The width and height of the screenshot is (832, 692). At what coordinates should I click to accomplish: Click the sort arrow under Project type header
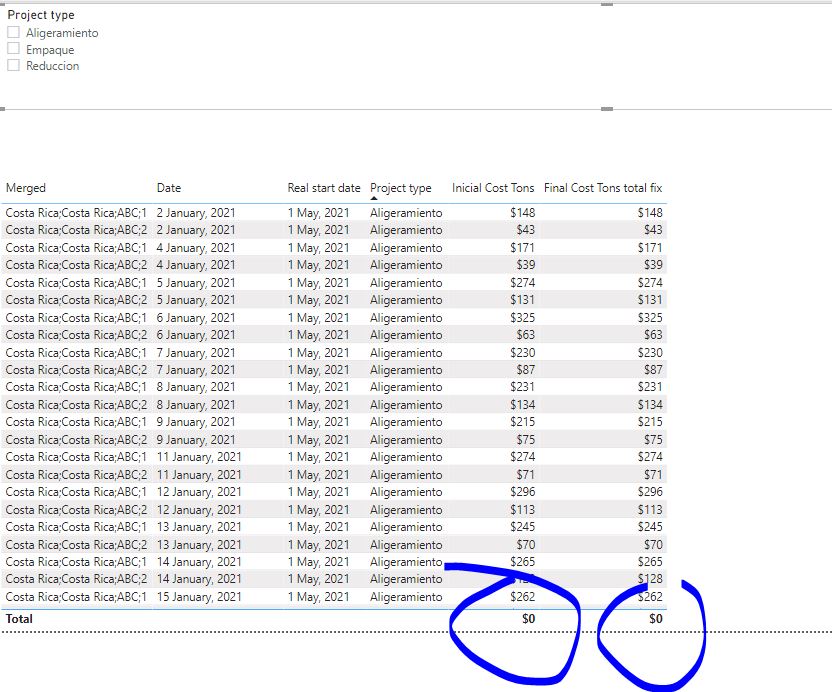(x=374, y=198)
